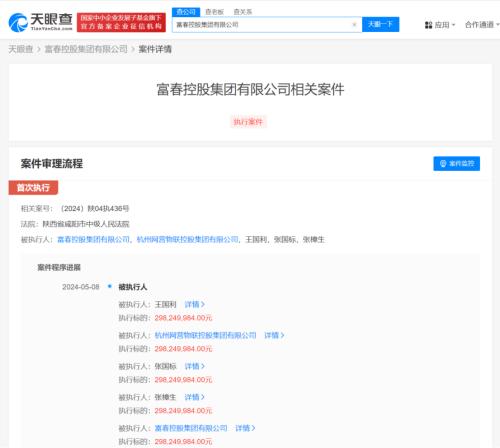The width and height of the screenshot is (500, 448).
Task: Click the red official credit agency banner
Action: click(x=121, y=22)
